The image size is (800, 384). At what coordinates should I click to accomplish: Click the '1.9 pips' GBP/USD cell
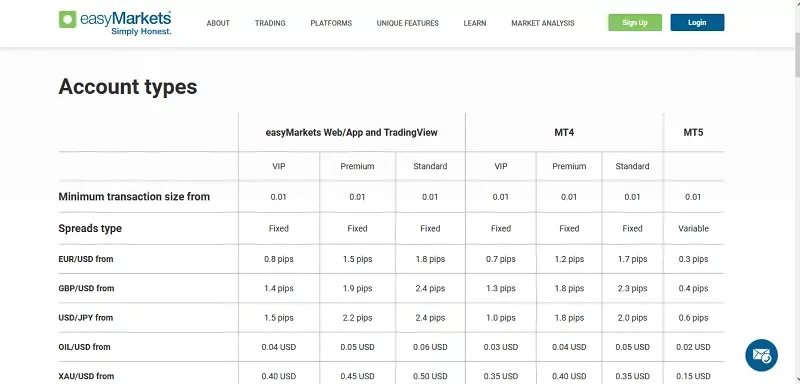[x=357, y=288]
